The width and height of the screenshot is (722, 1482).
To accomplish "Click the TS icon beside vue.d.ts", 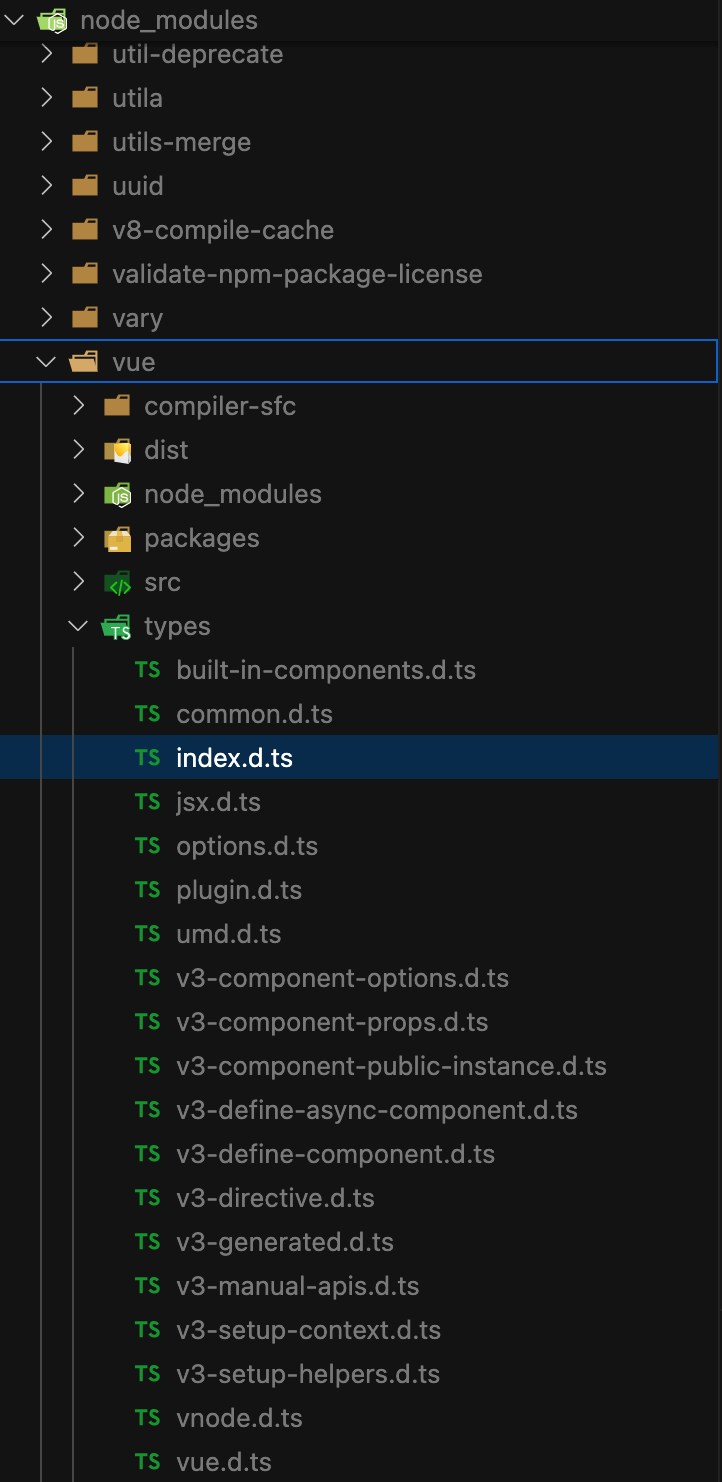I will [148, 1462].
